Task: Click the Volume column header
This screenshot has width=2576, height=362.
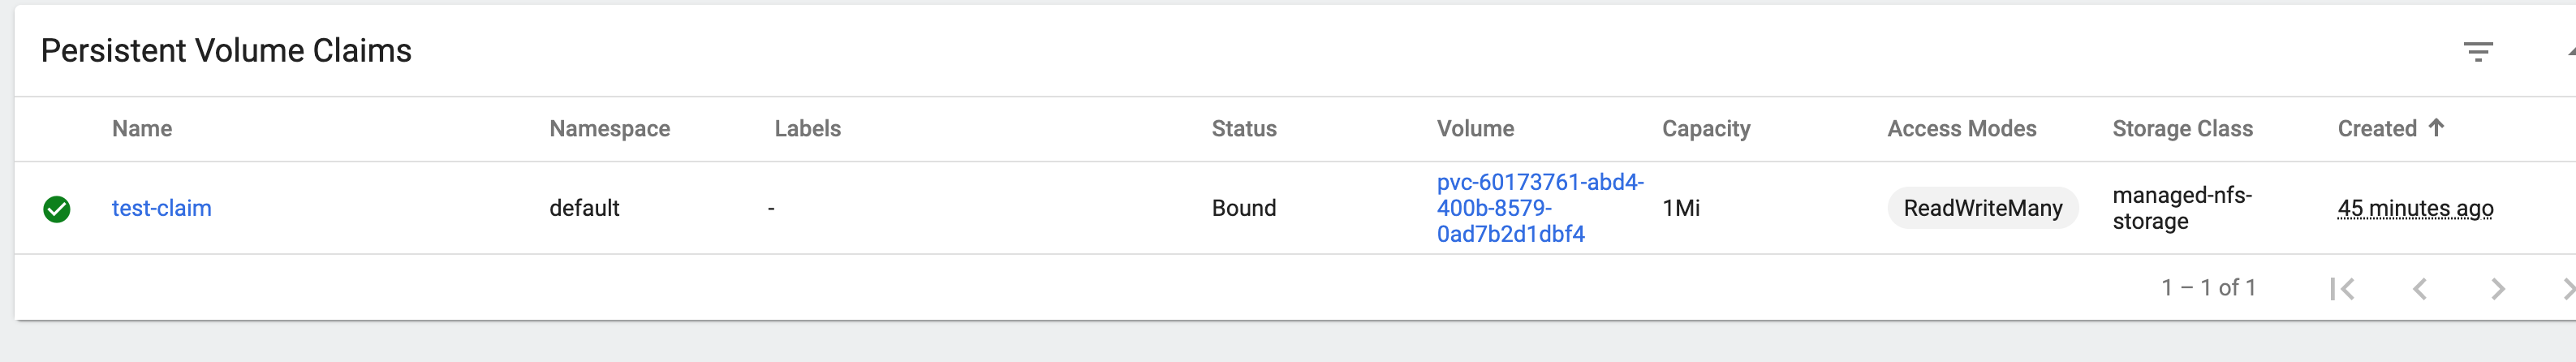Action: tap(1475, 129)
